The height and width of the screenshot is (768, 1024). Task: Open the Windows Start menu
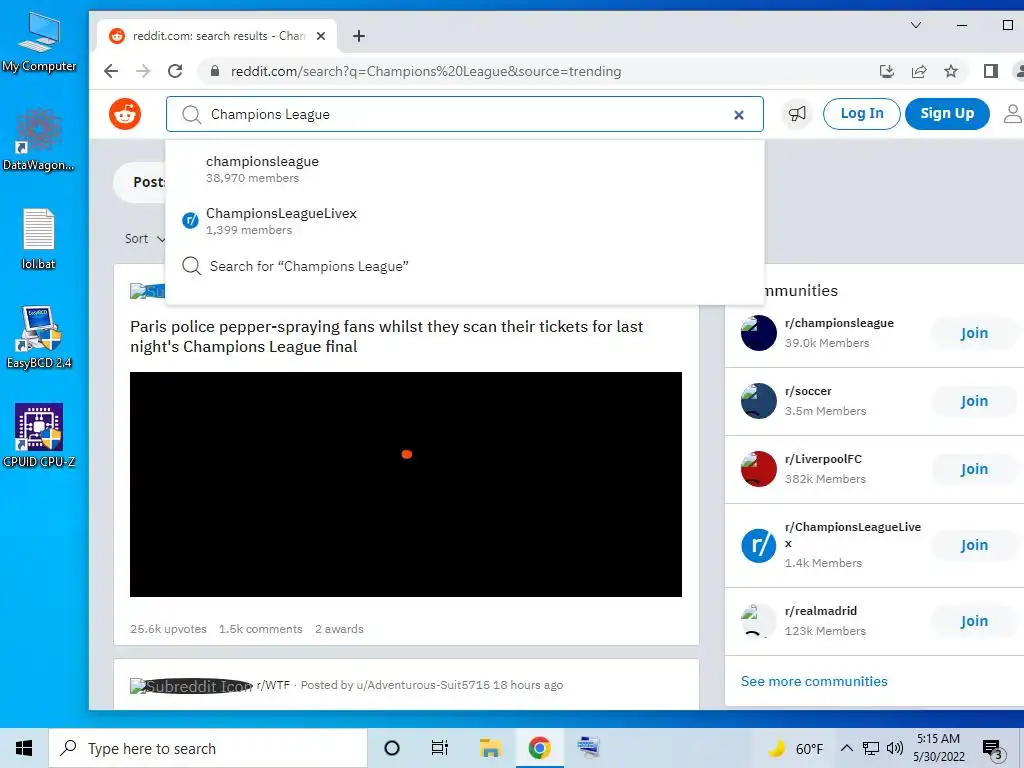click(24, 748)
